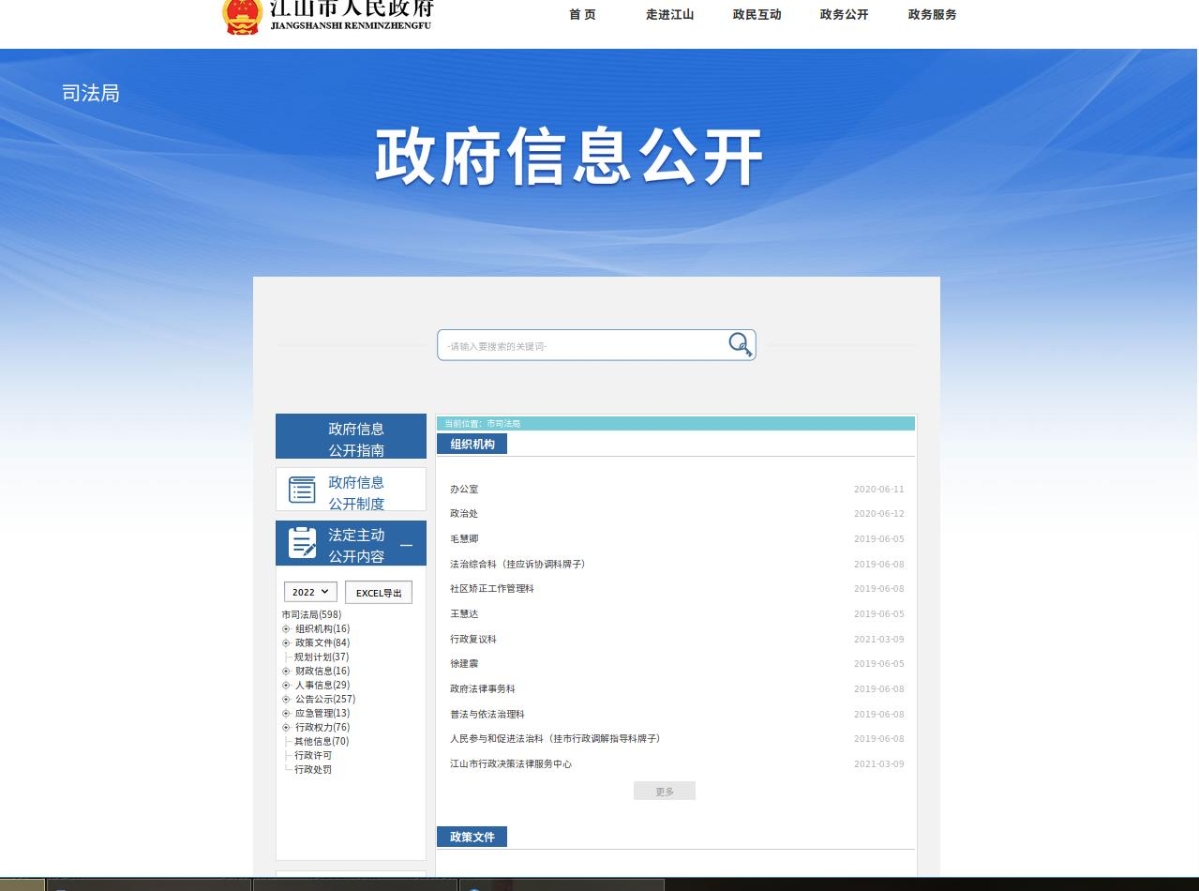Click the 组织机构 section header tab
Screen dimensions: 1199x891
(472, 444)
